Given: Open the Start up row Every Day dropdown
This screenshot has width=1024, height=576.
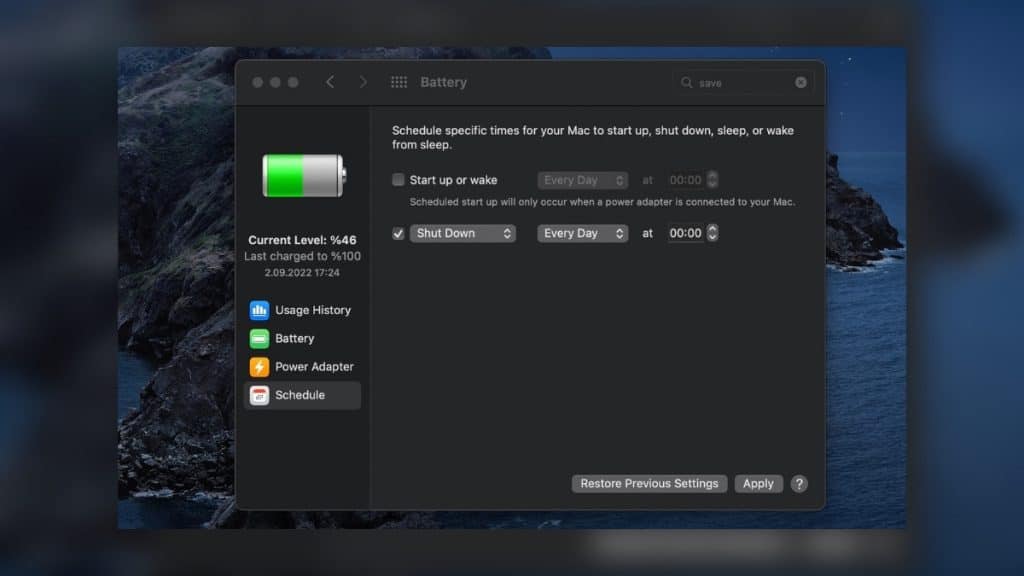Looking at the screenshot, I should click(583, 180).
